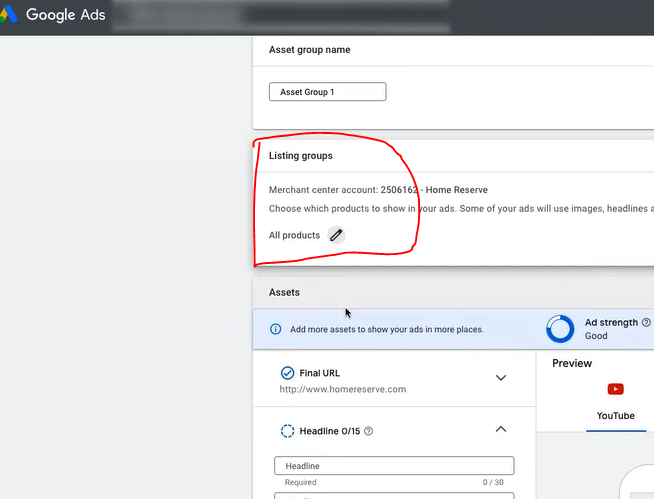Screen dimensions: 654x499
Task: Click the Final URL section title
Action: [319, 373]
